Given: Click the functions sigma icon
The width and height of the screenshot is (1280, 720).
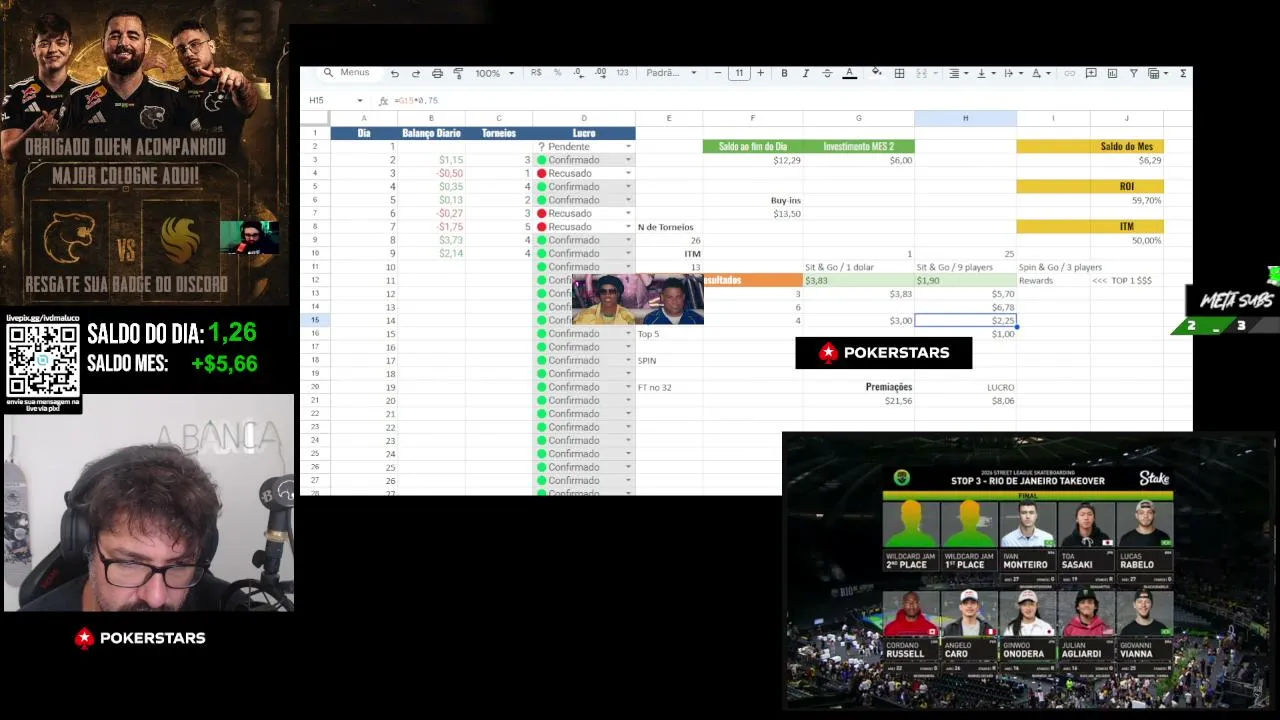Looking at the screenshot, I should pyautogui.click(x=1183, y=73).
